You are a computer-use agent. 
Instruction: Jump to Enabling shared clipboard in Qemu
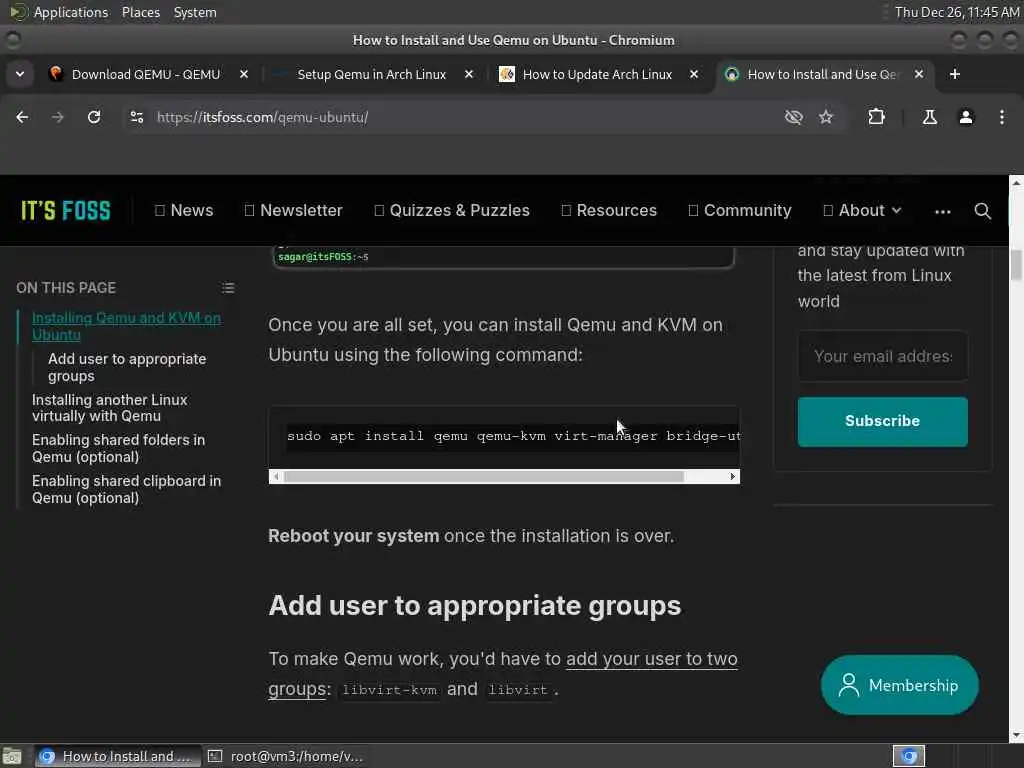tap(126, 489)
